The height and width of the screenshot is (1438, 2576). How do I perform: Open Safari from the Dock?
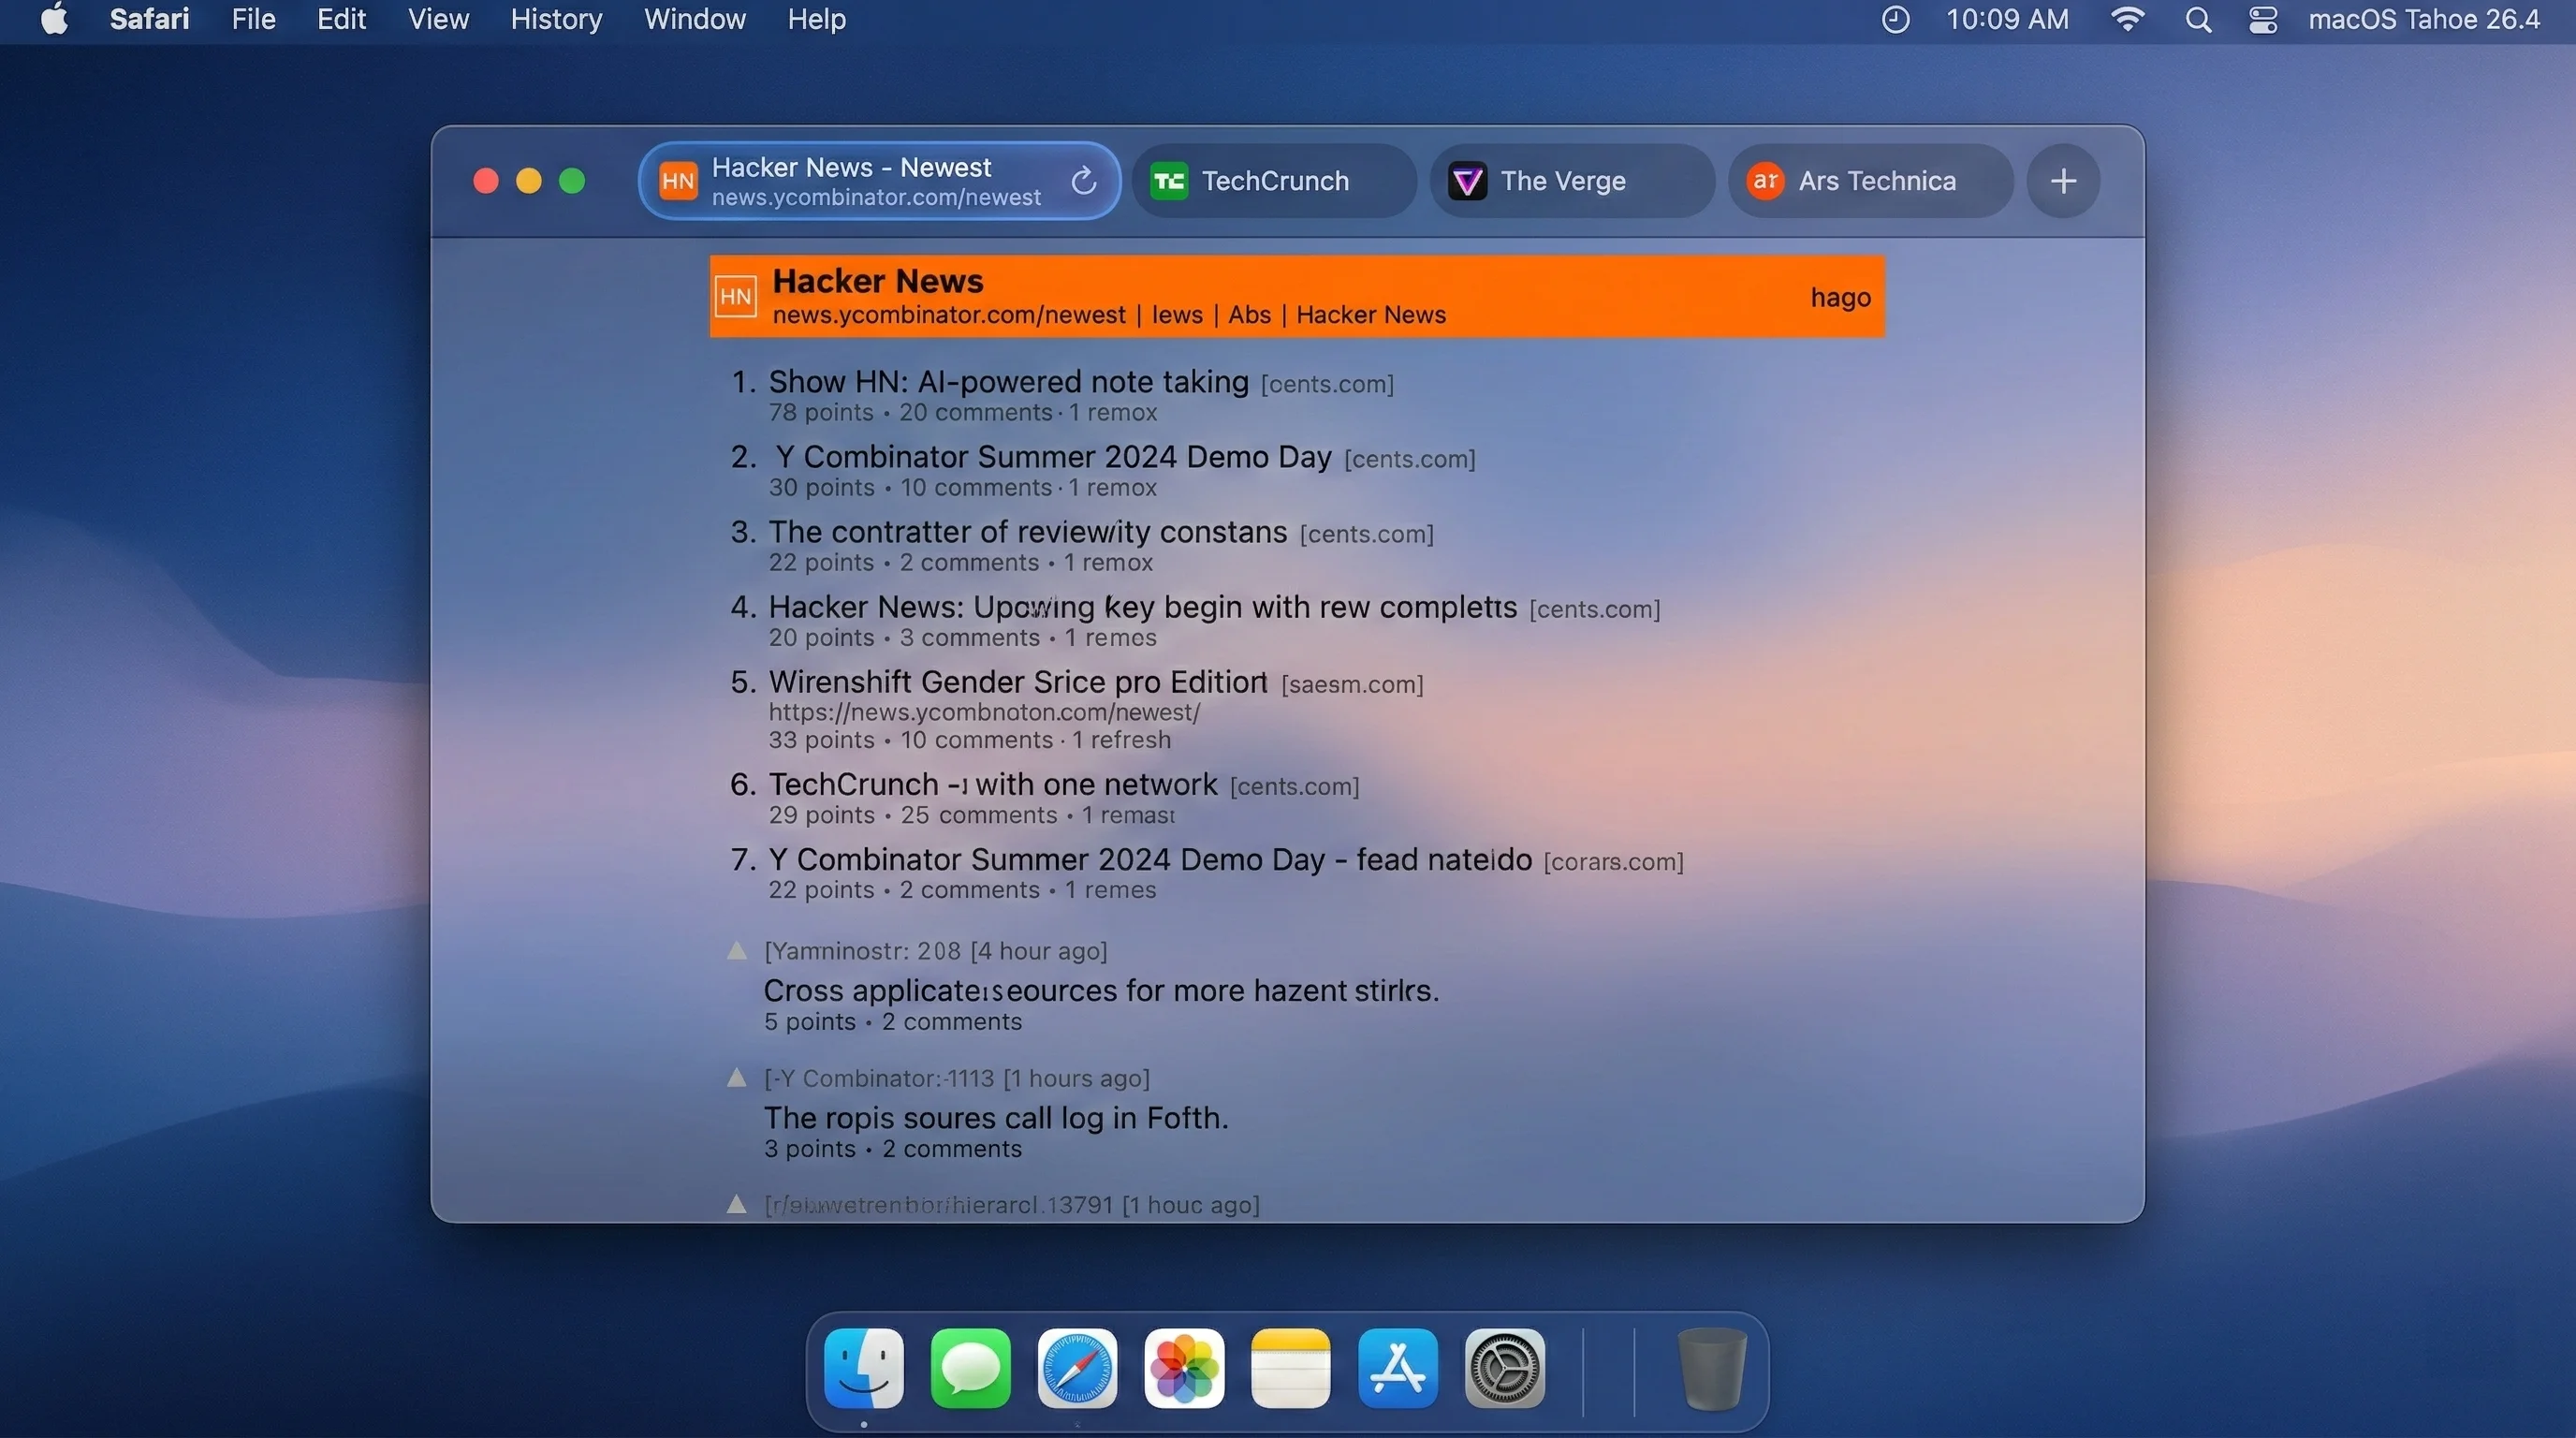1077,1368
